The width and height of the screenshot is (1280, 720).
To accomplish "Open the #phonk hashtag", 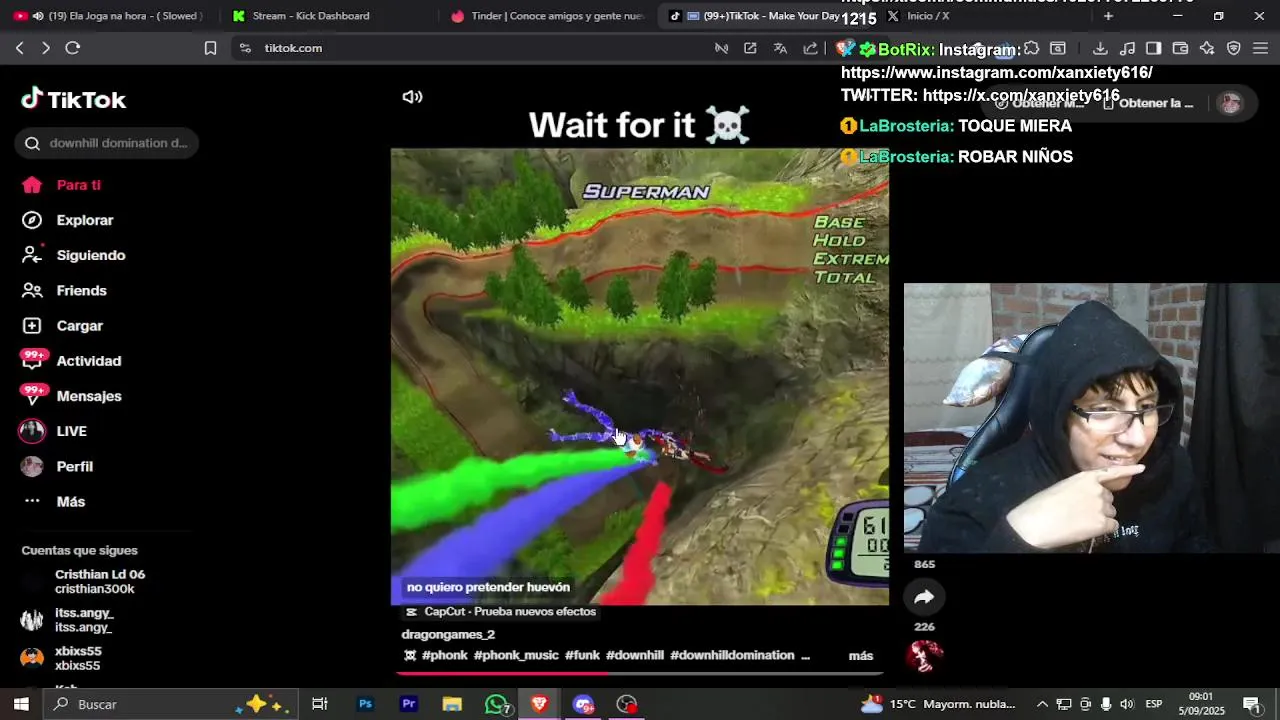I will click(444, 655).
